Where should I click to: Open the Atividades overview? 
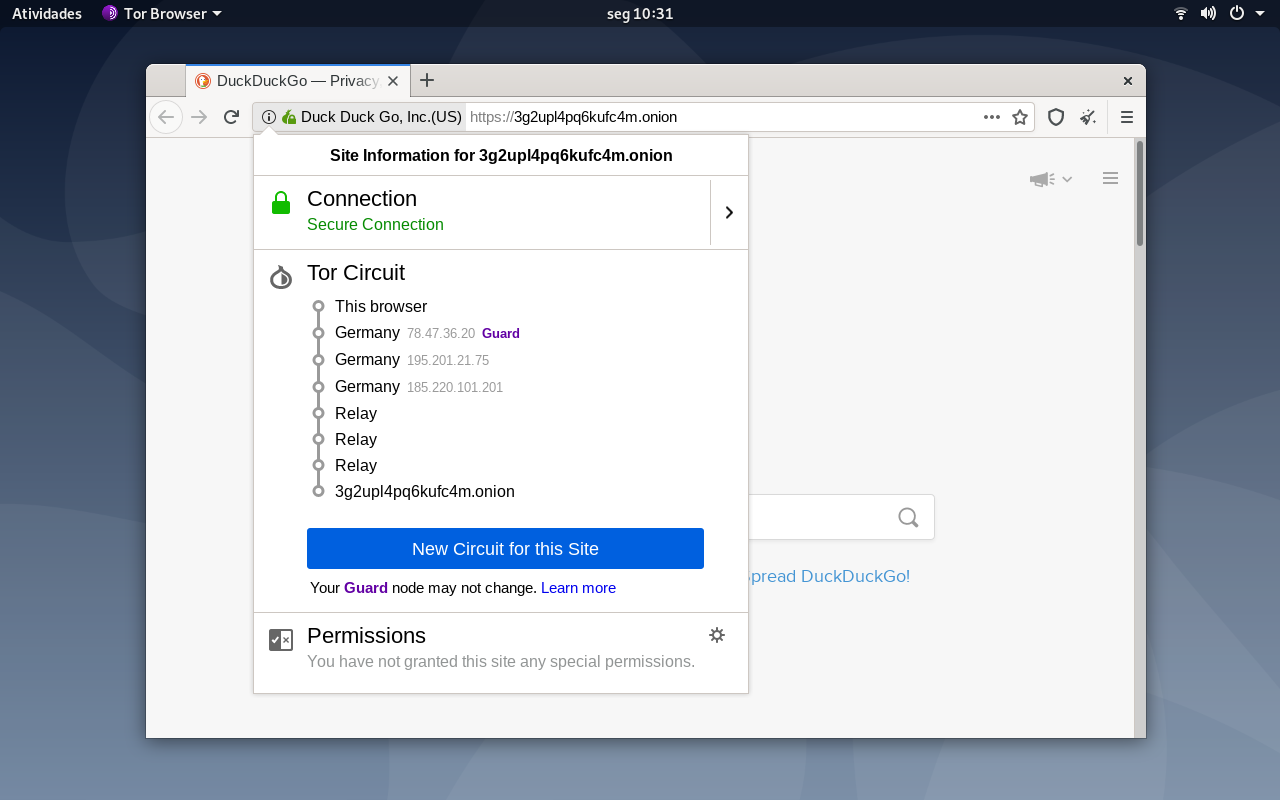click(x=47, y=13)
